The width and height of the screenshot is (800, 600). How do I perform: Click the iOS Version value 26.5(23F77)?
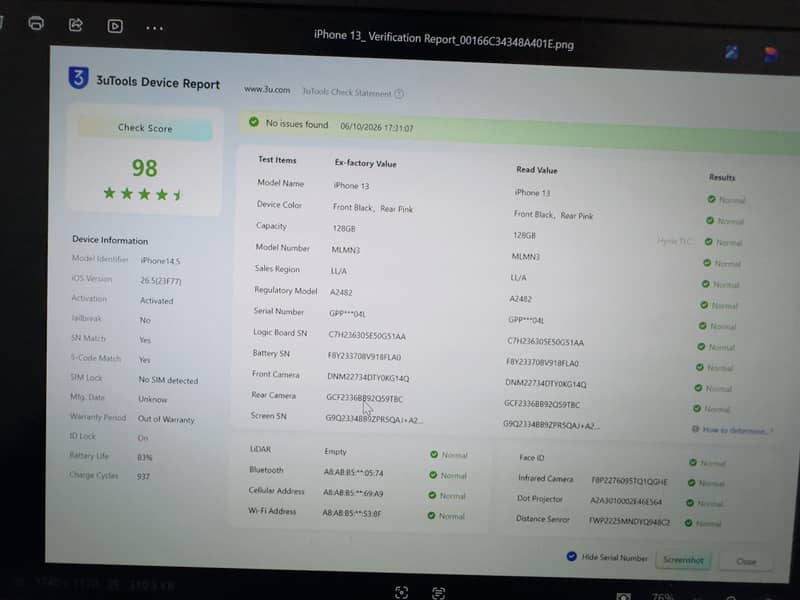click(160, 281)
